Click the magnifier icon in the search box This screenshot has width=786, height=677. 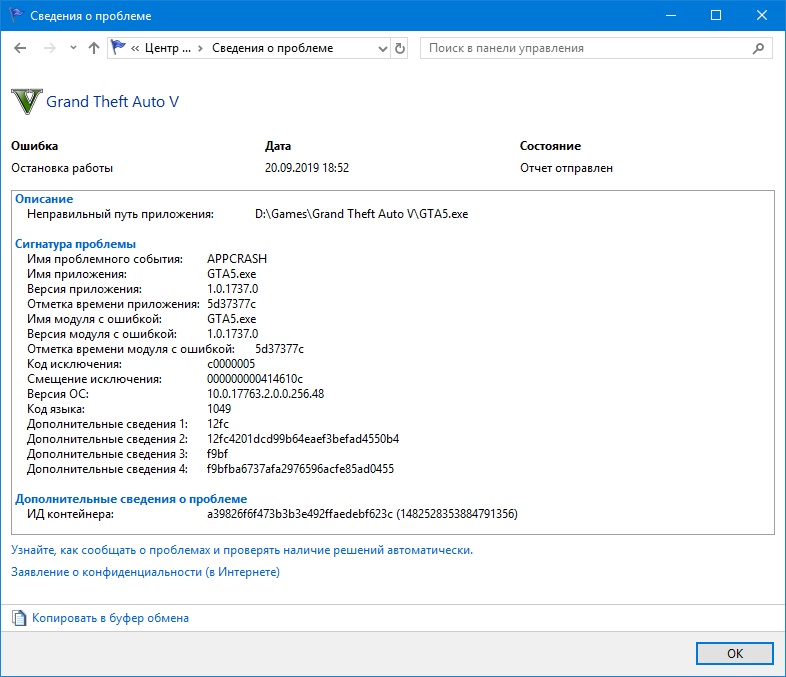[x=760, y=48]
